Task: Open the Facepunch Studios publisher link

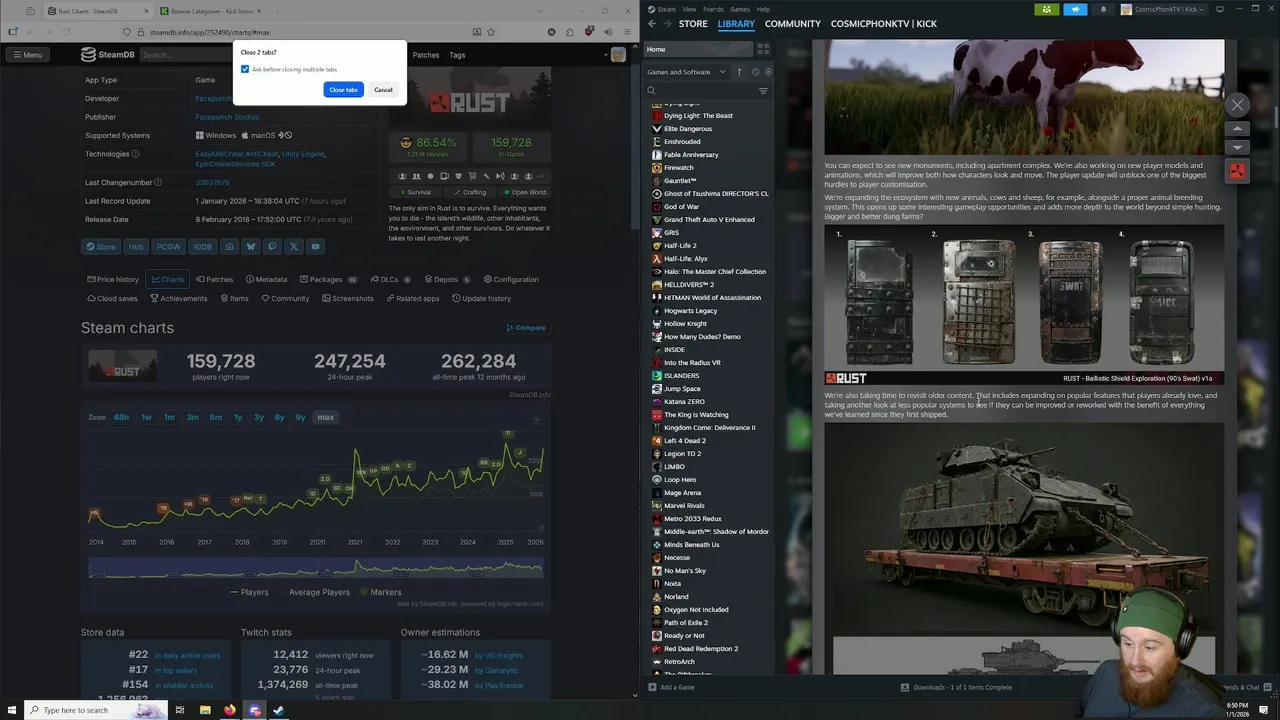Action: coord(227,117)
